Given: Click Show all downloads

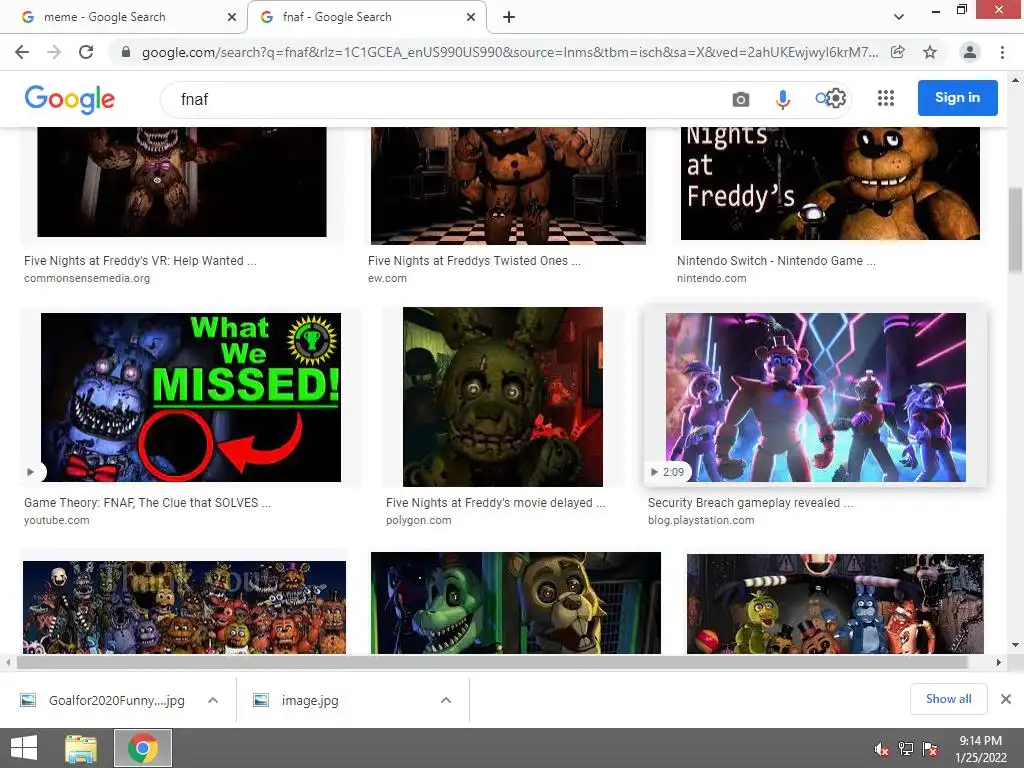Looking at the screenshot, I should (x=948, y=699).
